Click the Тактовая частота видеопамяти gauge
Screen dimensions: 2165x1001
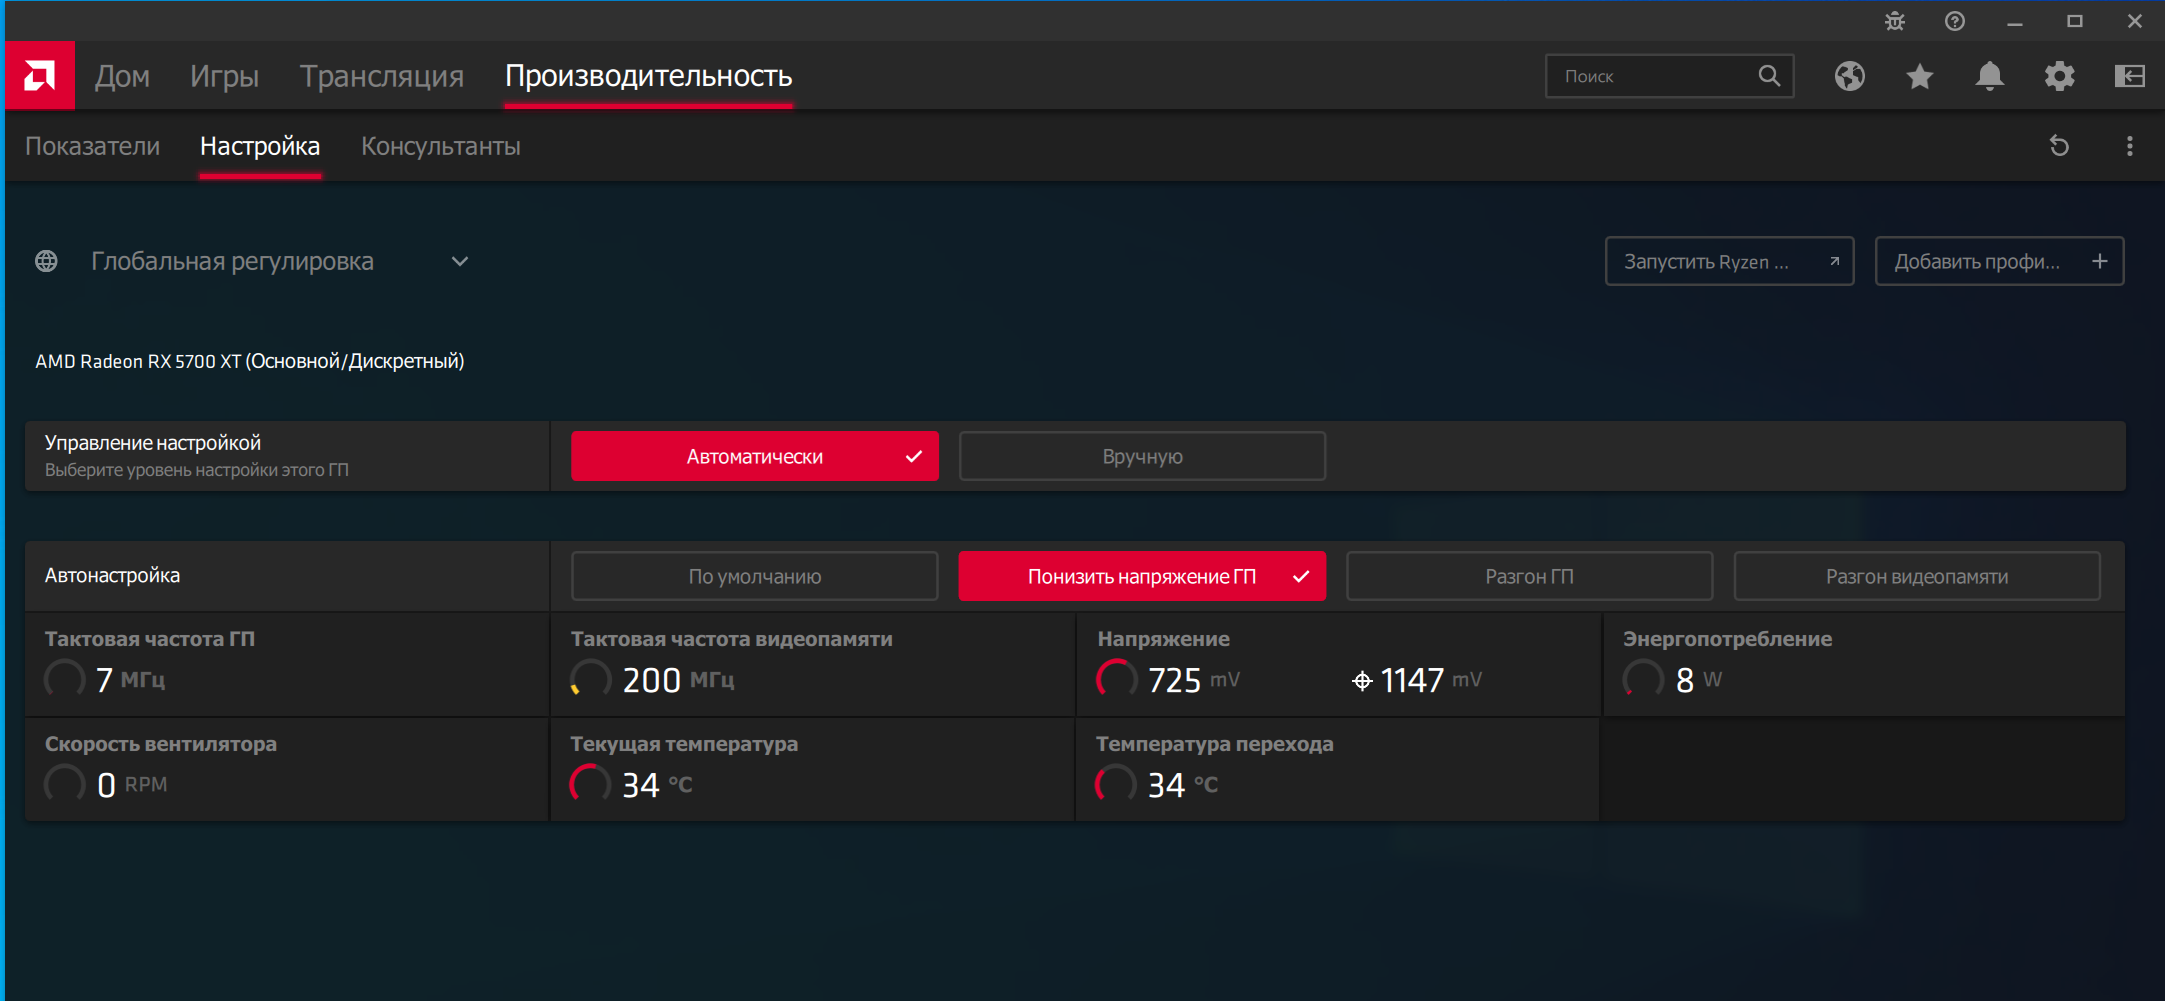coord(591,679)
